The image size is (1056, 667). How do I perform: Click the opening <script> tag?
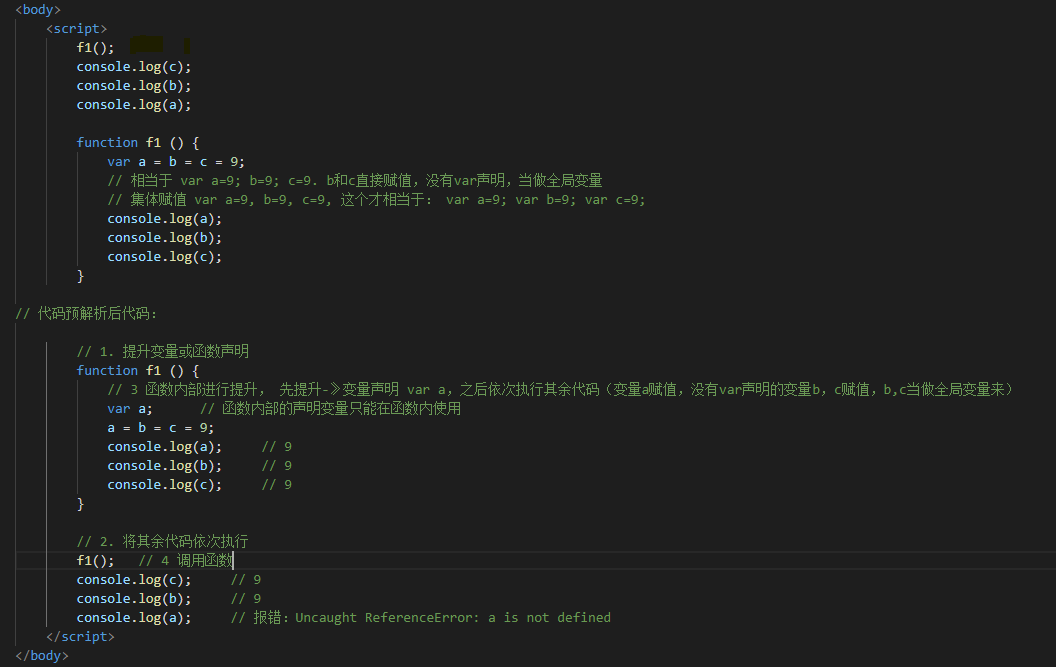76,28
